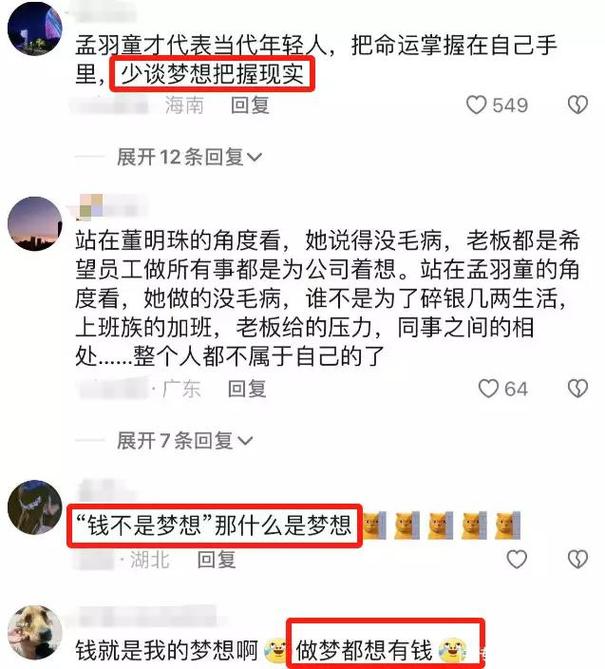Open the blurred username above the 广东 comment
The height and width of the screenshot is (669, 605).
coord(112,206)
